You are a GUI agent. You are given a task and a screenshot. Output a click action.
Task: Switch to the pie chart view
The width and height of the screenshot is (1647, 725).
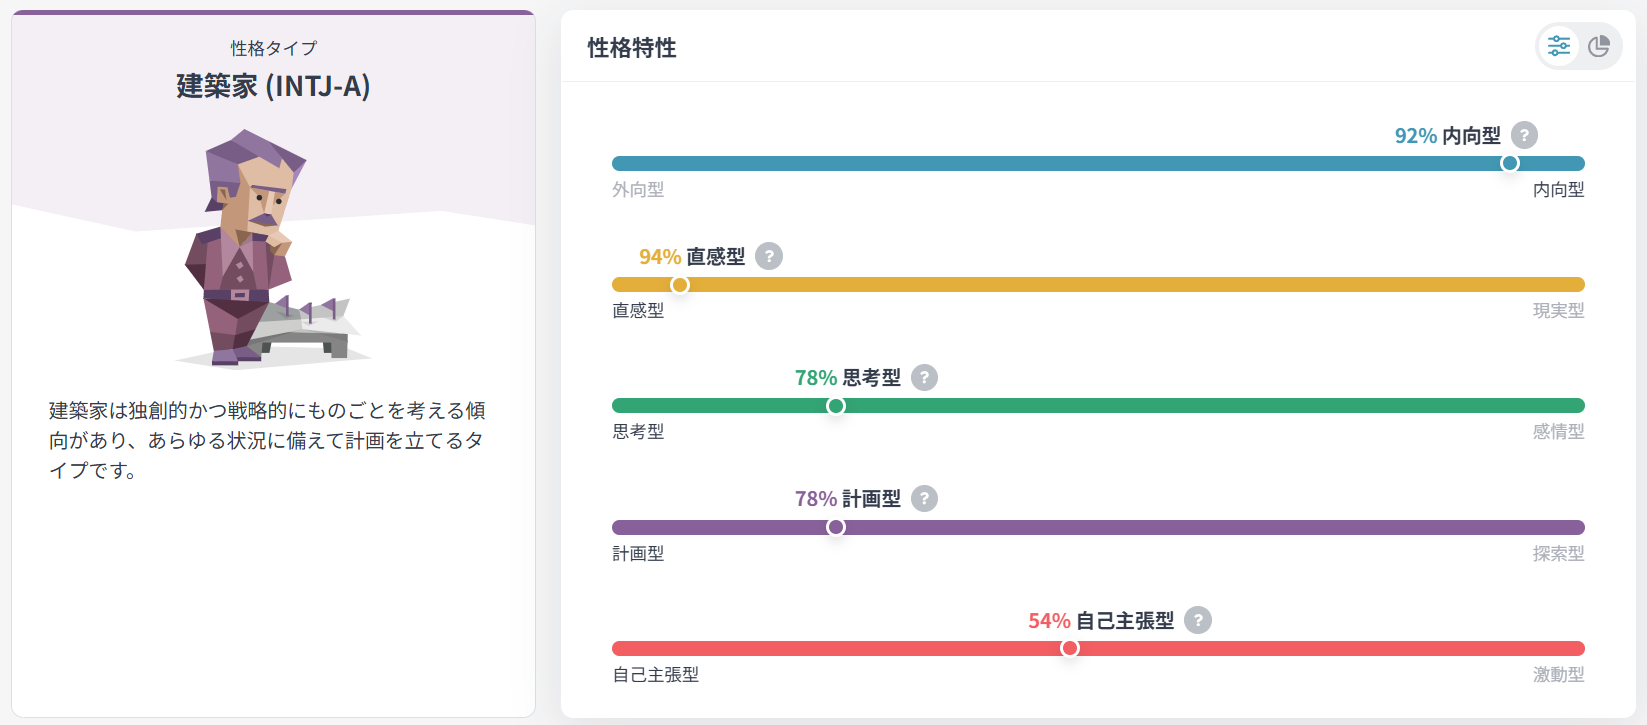tap(1599, 46)
